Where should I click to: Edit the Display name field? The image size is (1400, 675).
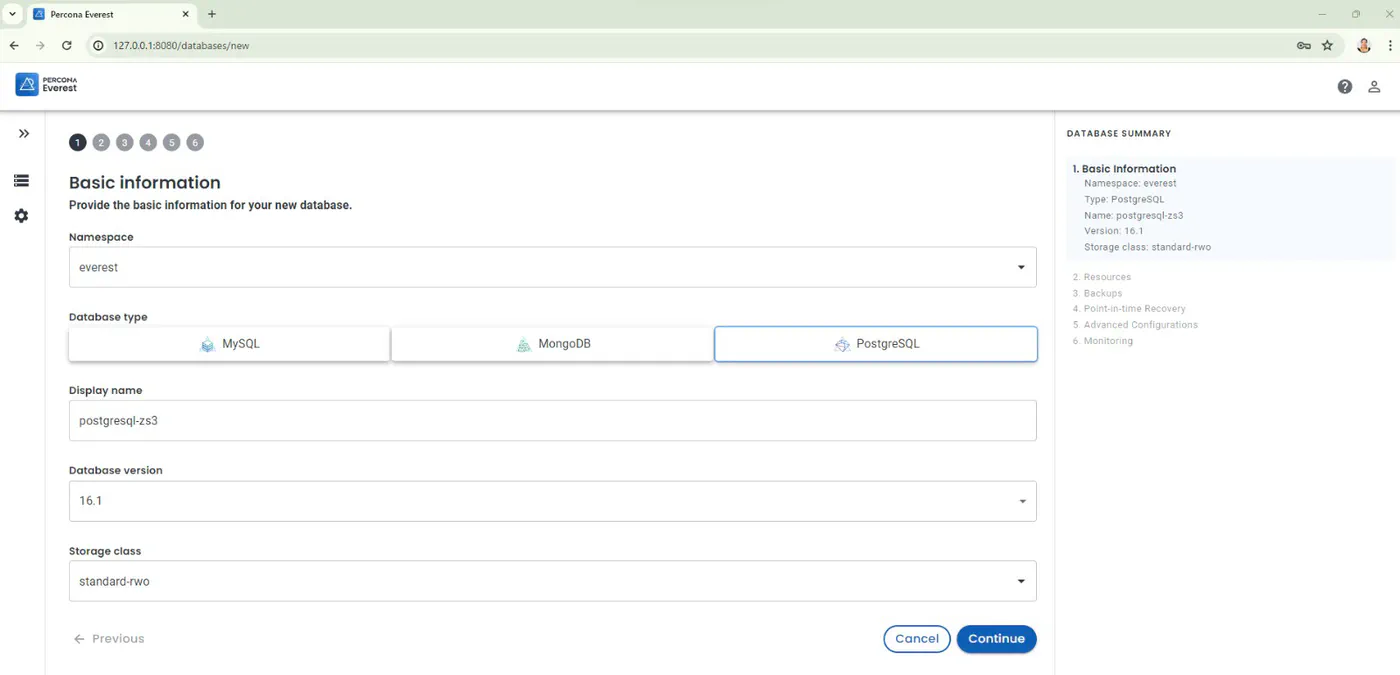pos(552,421)
